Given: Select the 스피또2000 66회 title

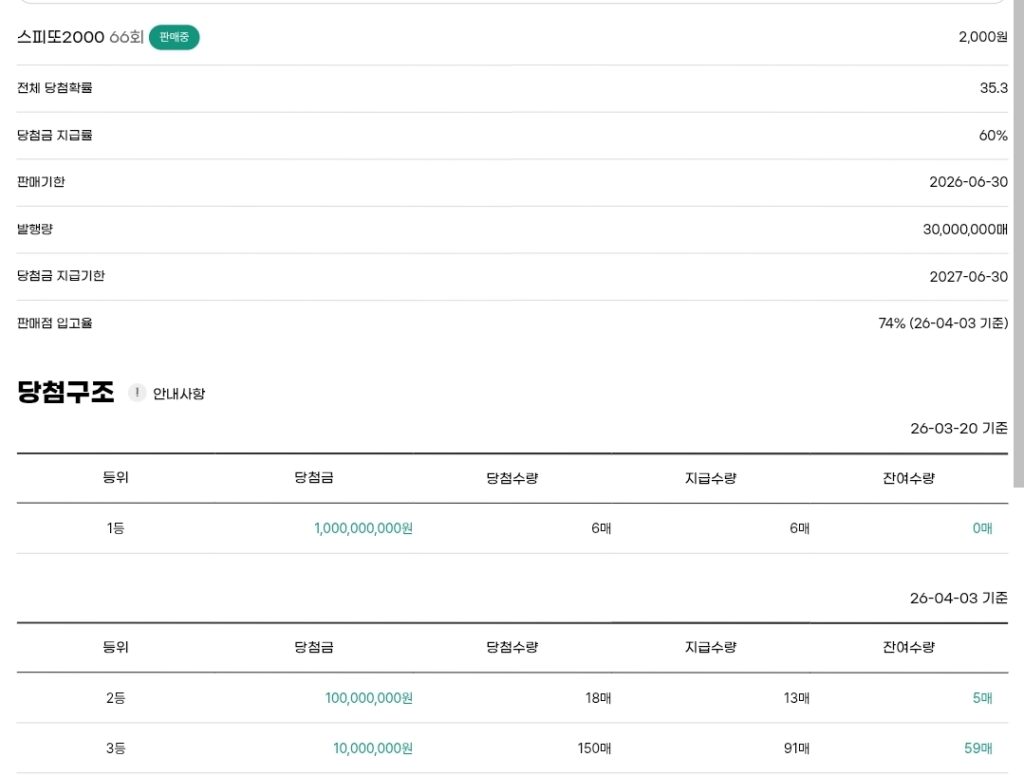Looking at the screenshot, I should (x=80, y=38).
